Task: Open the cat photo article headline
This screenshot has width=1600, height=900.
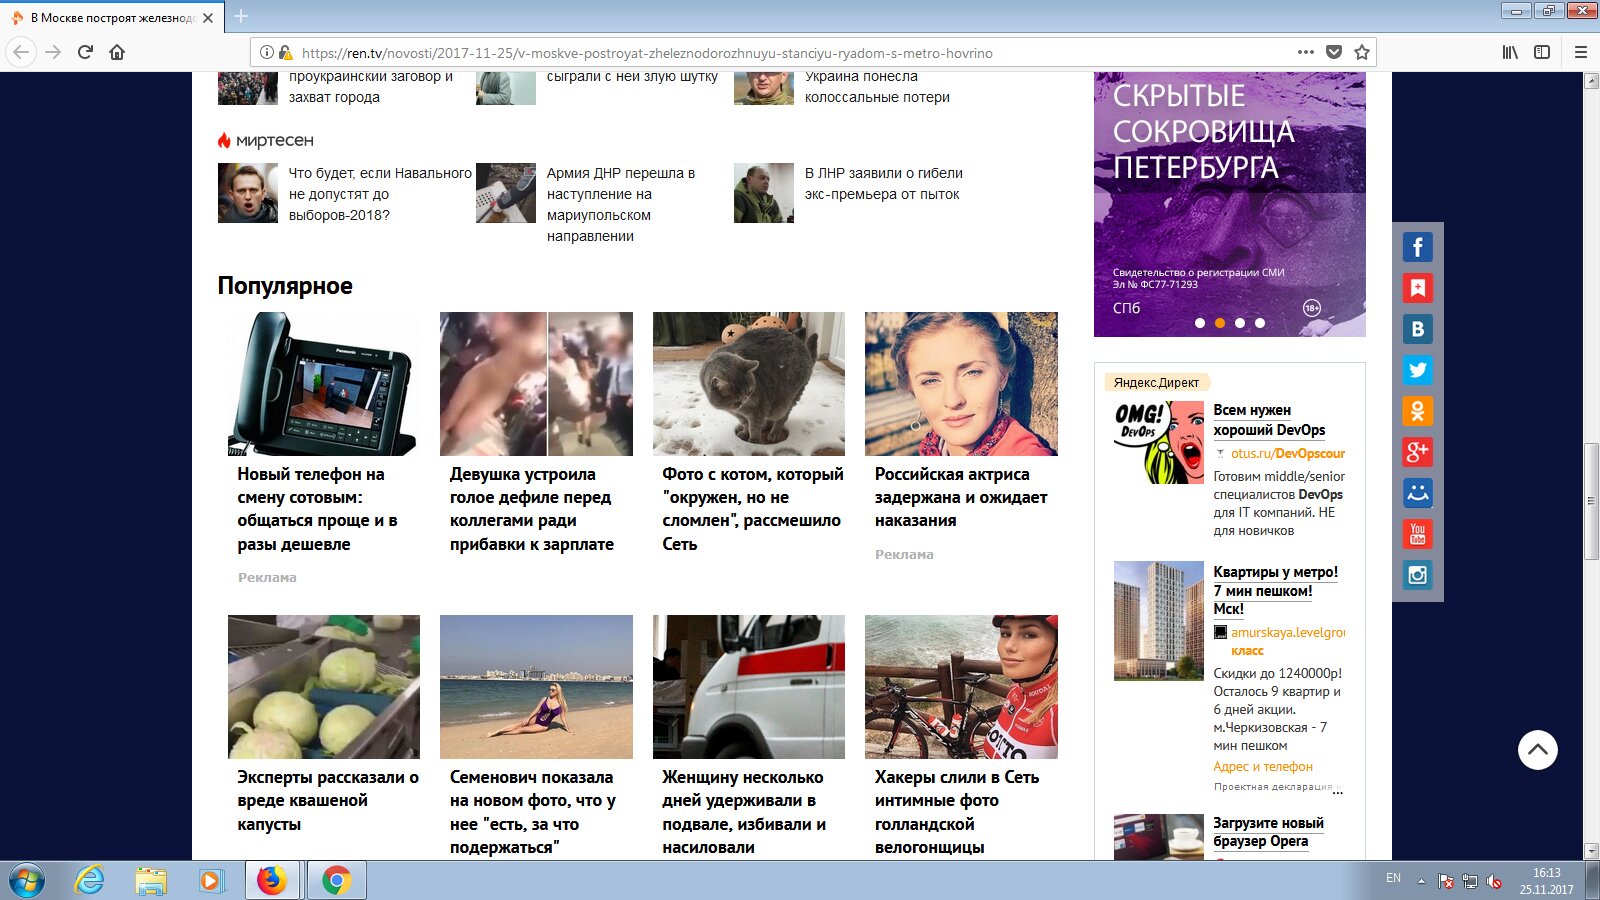Action: tap(752, 509)
